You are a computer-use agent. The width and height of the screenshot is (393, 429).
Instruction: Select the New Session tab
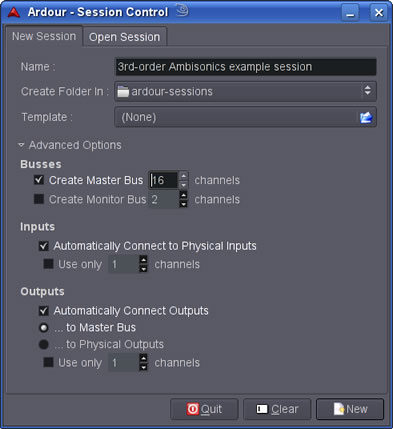tap(44, 36)
